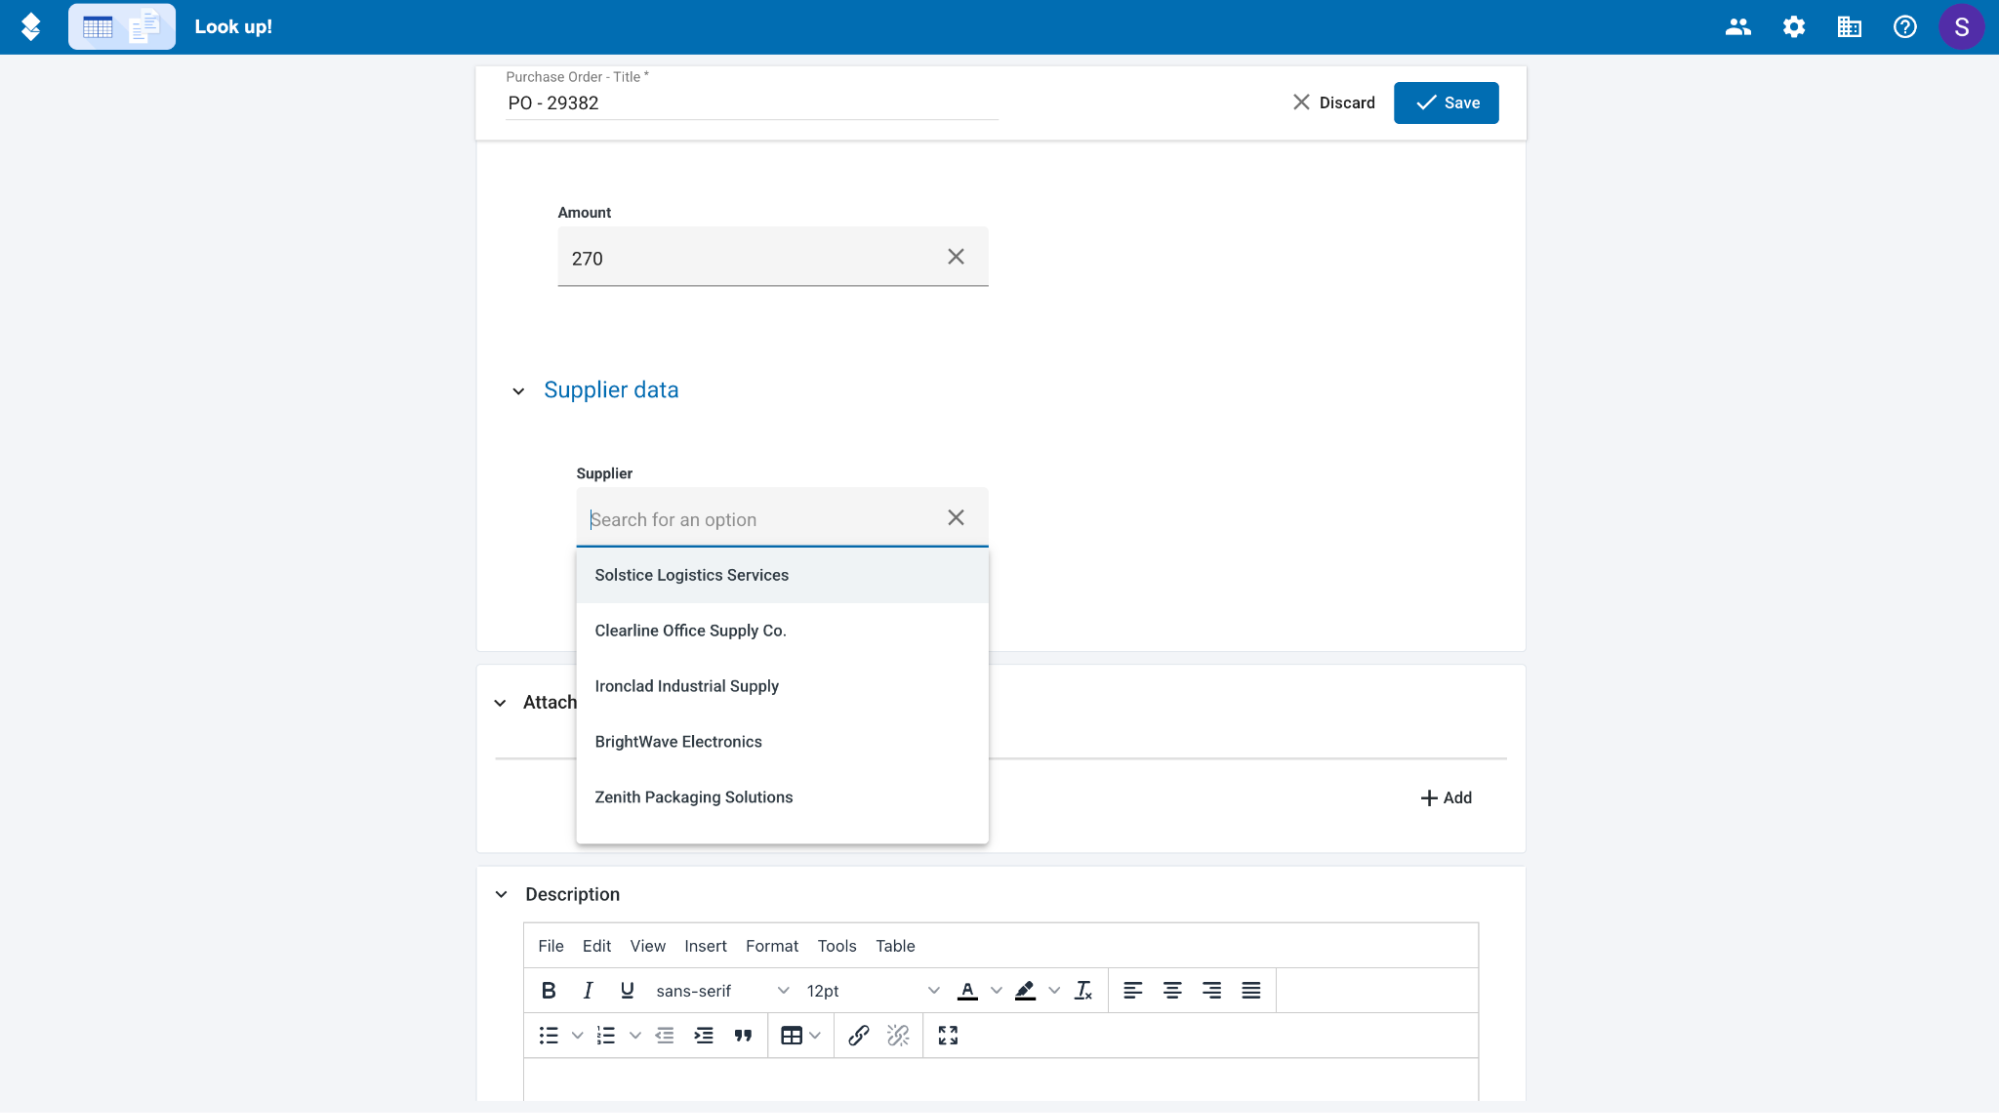Open the organization building icon
The width and height of the screenshot is (1999, 1113).
click(x=1849, y=27)
